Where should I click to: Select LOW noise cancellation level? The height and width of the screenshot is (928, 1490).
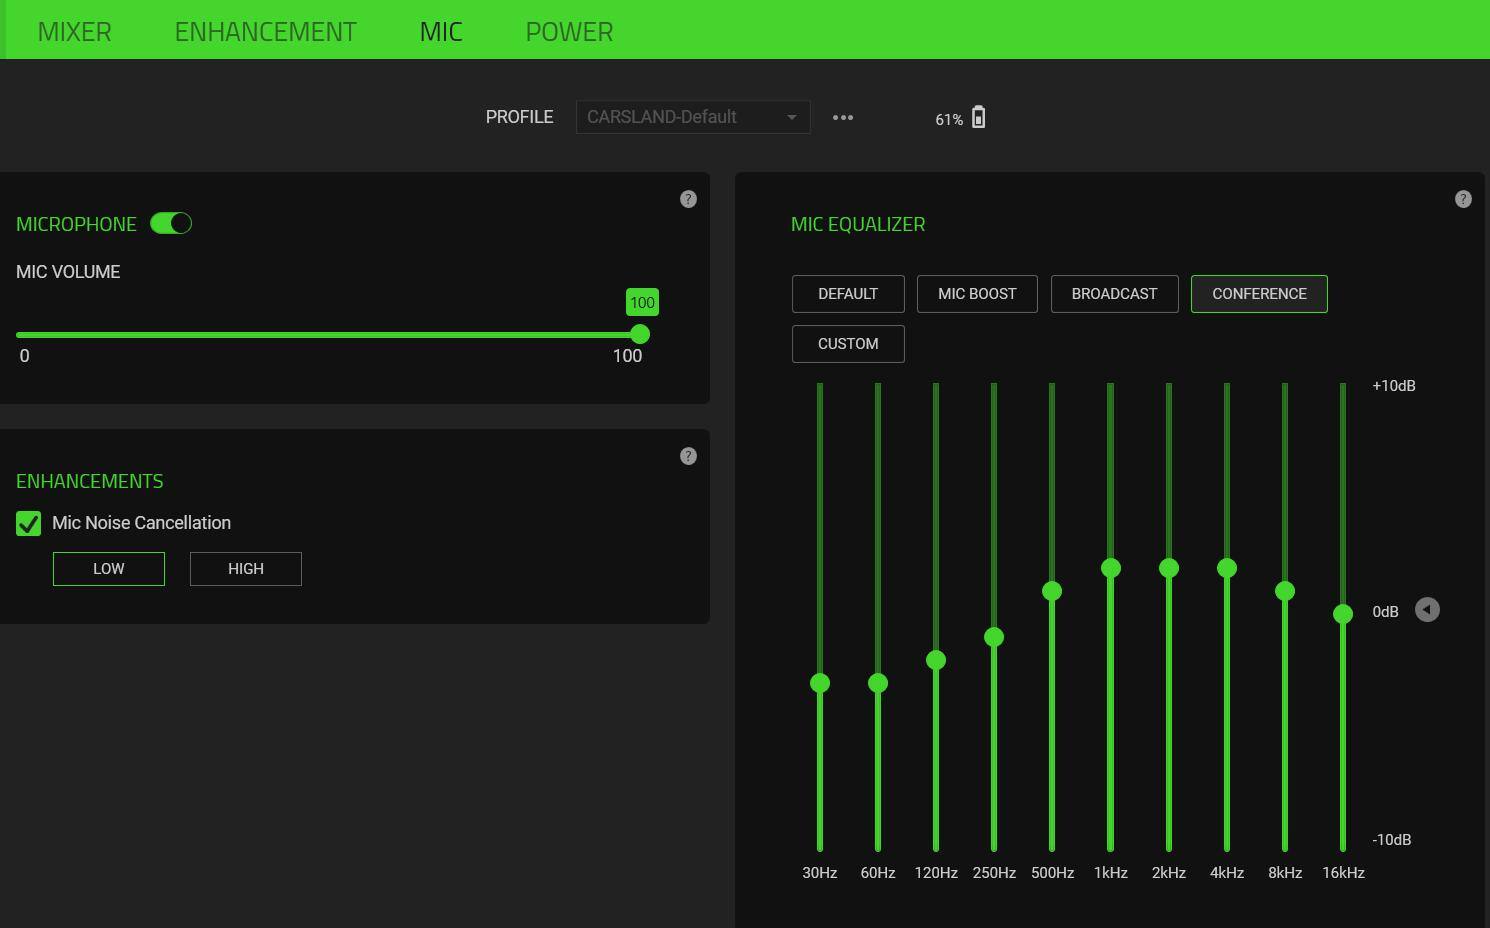tap(109, 569)
